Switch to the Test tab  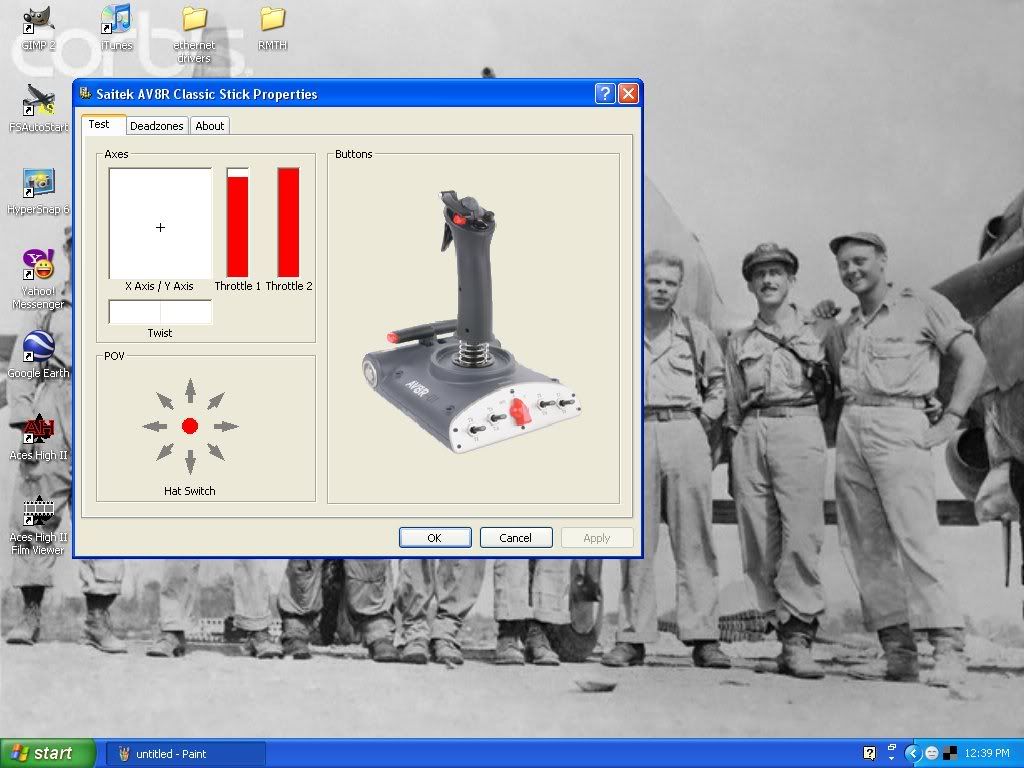103,124
